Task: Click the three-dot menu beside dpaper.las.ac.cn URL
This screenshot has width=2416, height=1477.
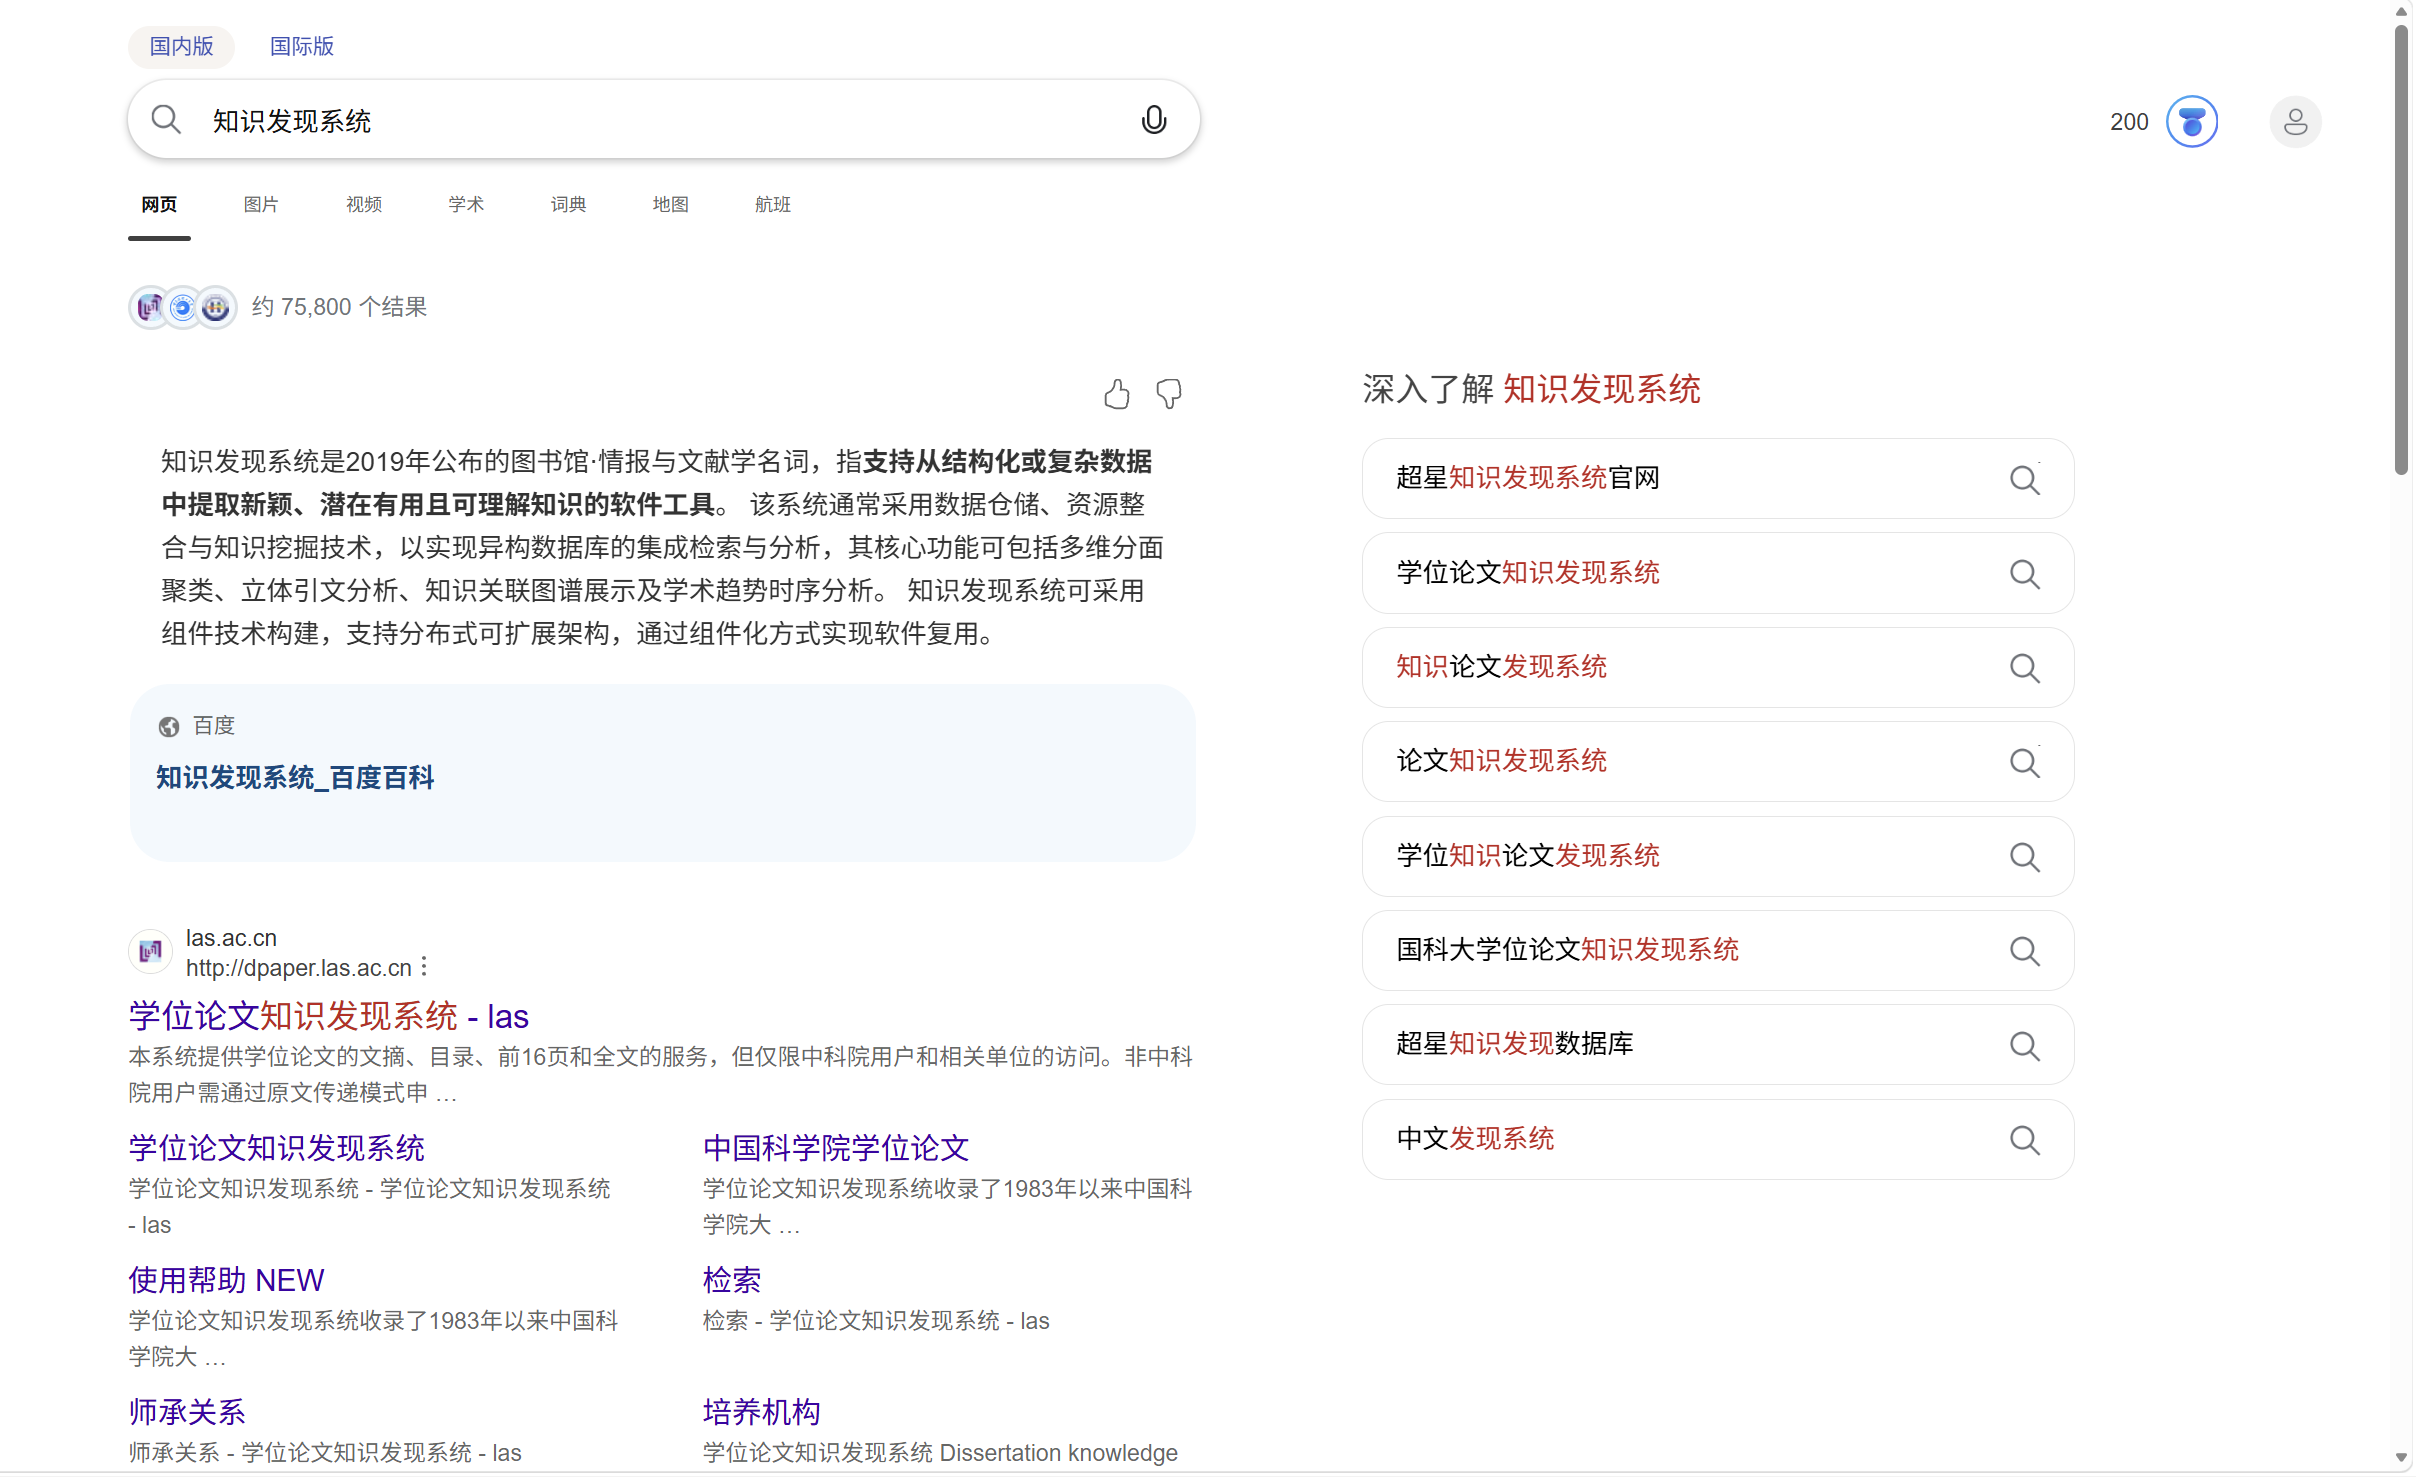Action: pyautogui.click(x=425, y=967)
